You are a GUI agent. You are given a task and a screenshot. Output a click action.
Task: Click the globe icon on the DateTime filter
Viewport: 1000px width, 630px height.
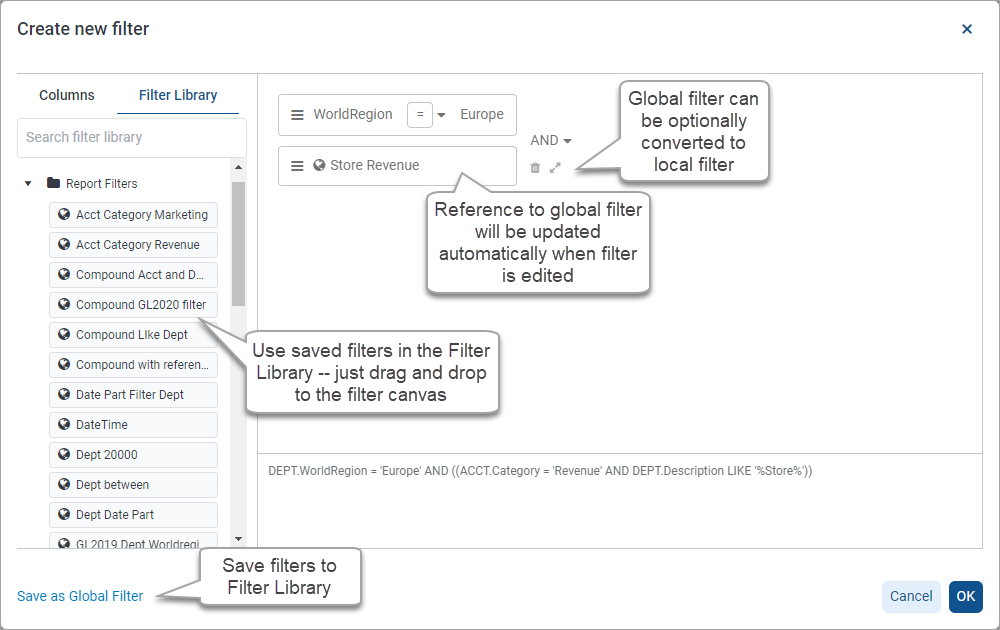pos(64,425)
